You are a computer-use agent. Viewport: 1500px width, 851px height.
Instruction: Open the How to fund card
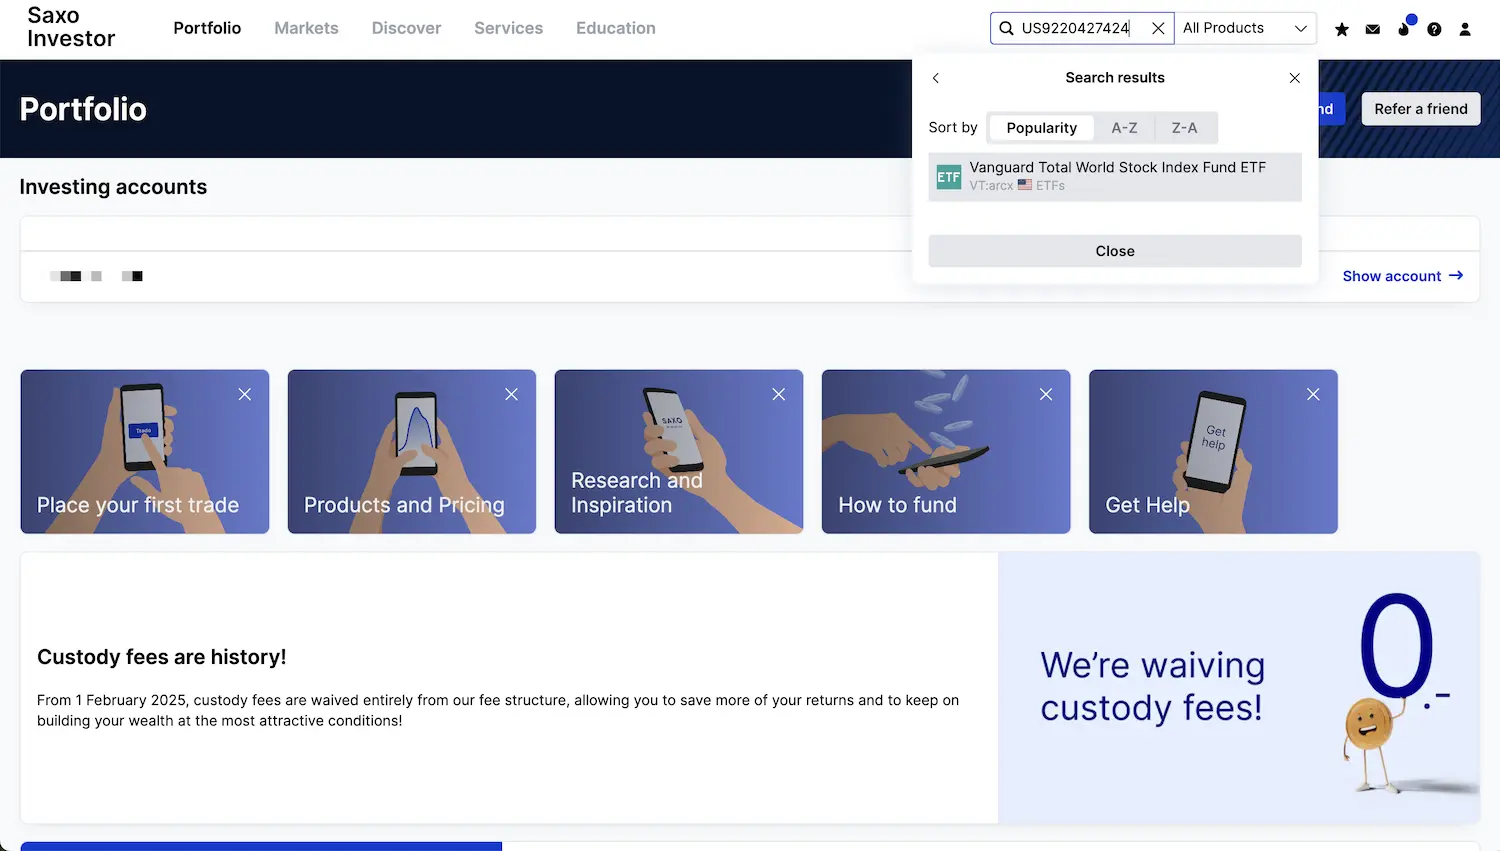[946, 452]
